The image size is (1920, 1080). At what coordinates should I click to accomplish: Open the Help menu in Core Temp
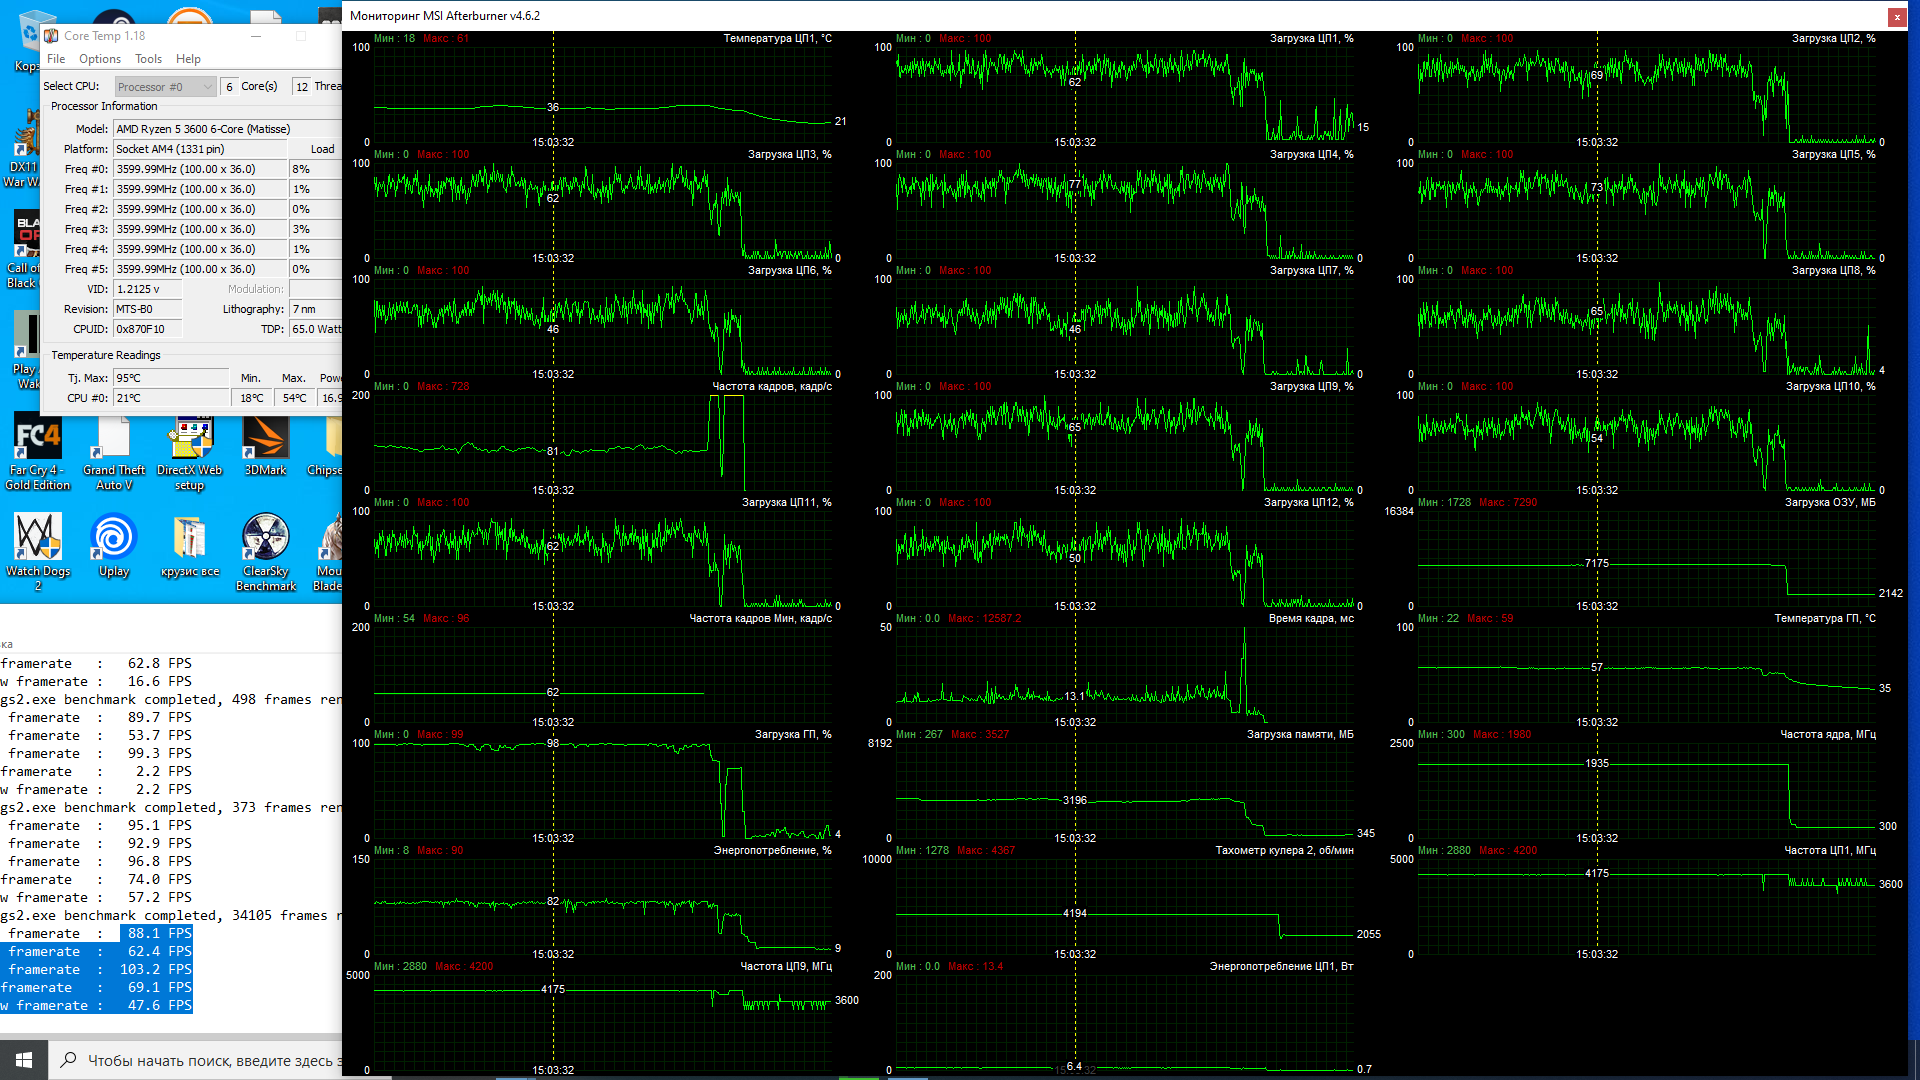188,59
